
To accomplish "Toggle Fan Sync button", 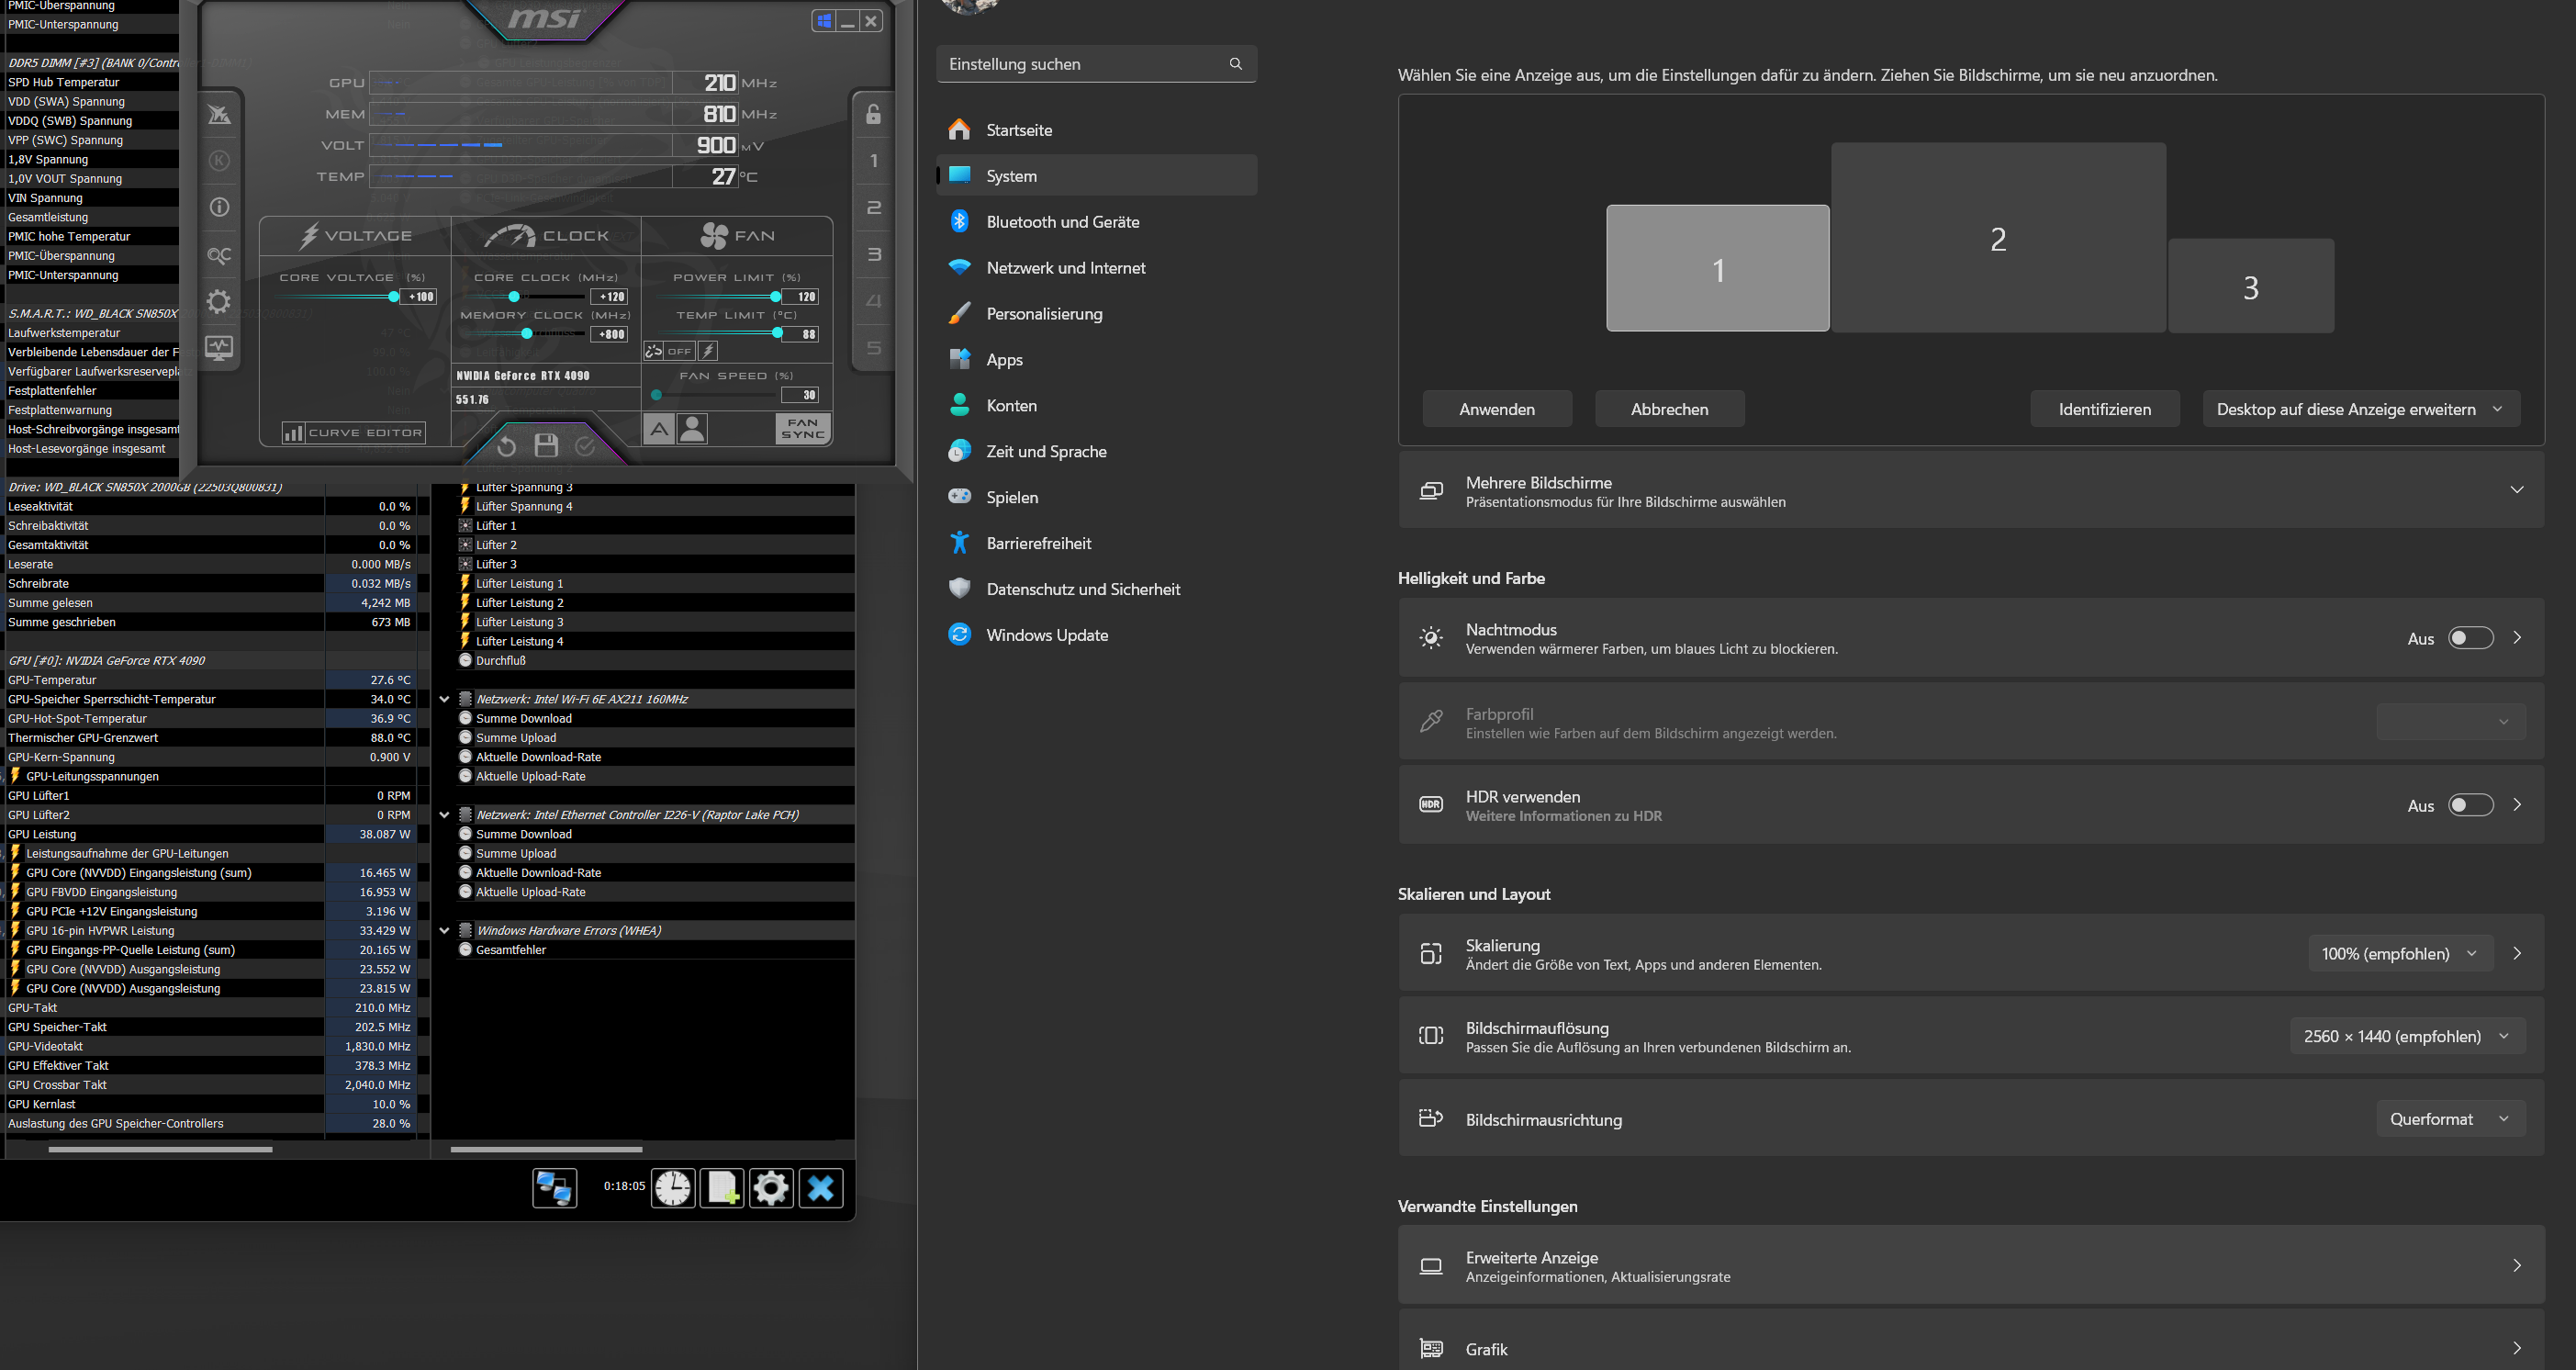I will point(802,429).
